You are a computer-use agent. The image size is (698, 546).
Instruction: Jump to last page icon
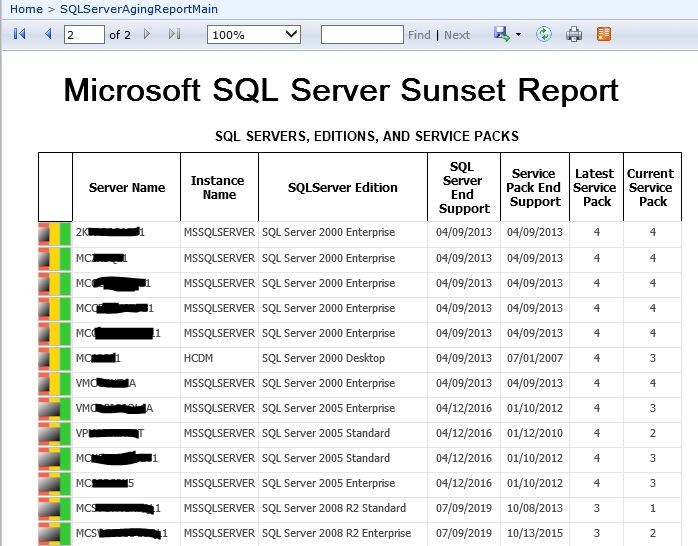pyautogui.click(x=174, y=34)
